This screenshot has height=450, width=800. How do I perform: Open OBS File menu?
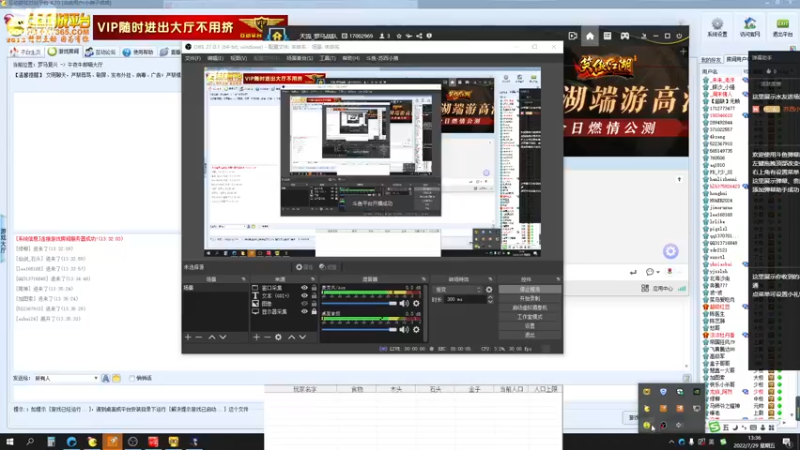(x=192, y=59)
